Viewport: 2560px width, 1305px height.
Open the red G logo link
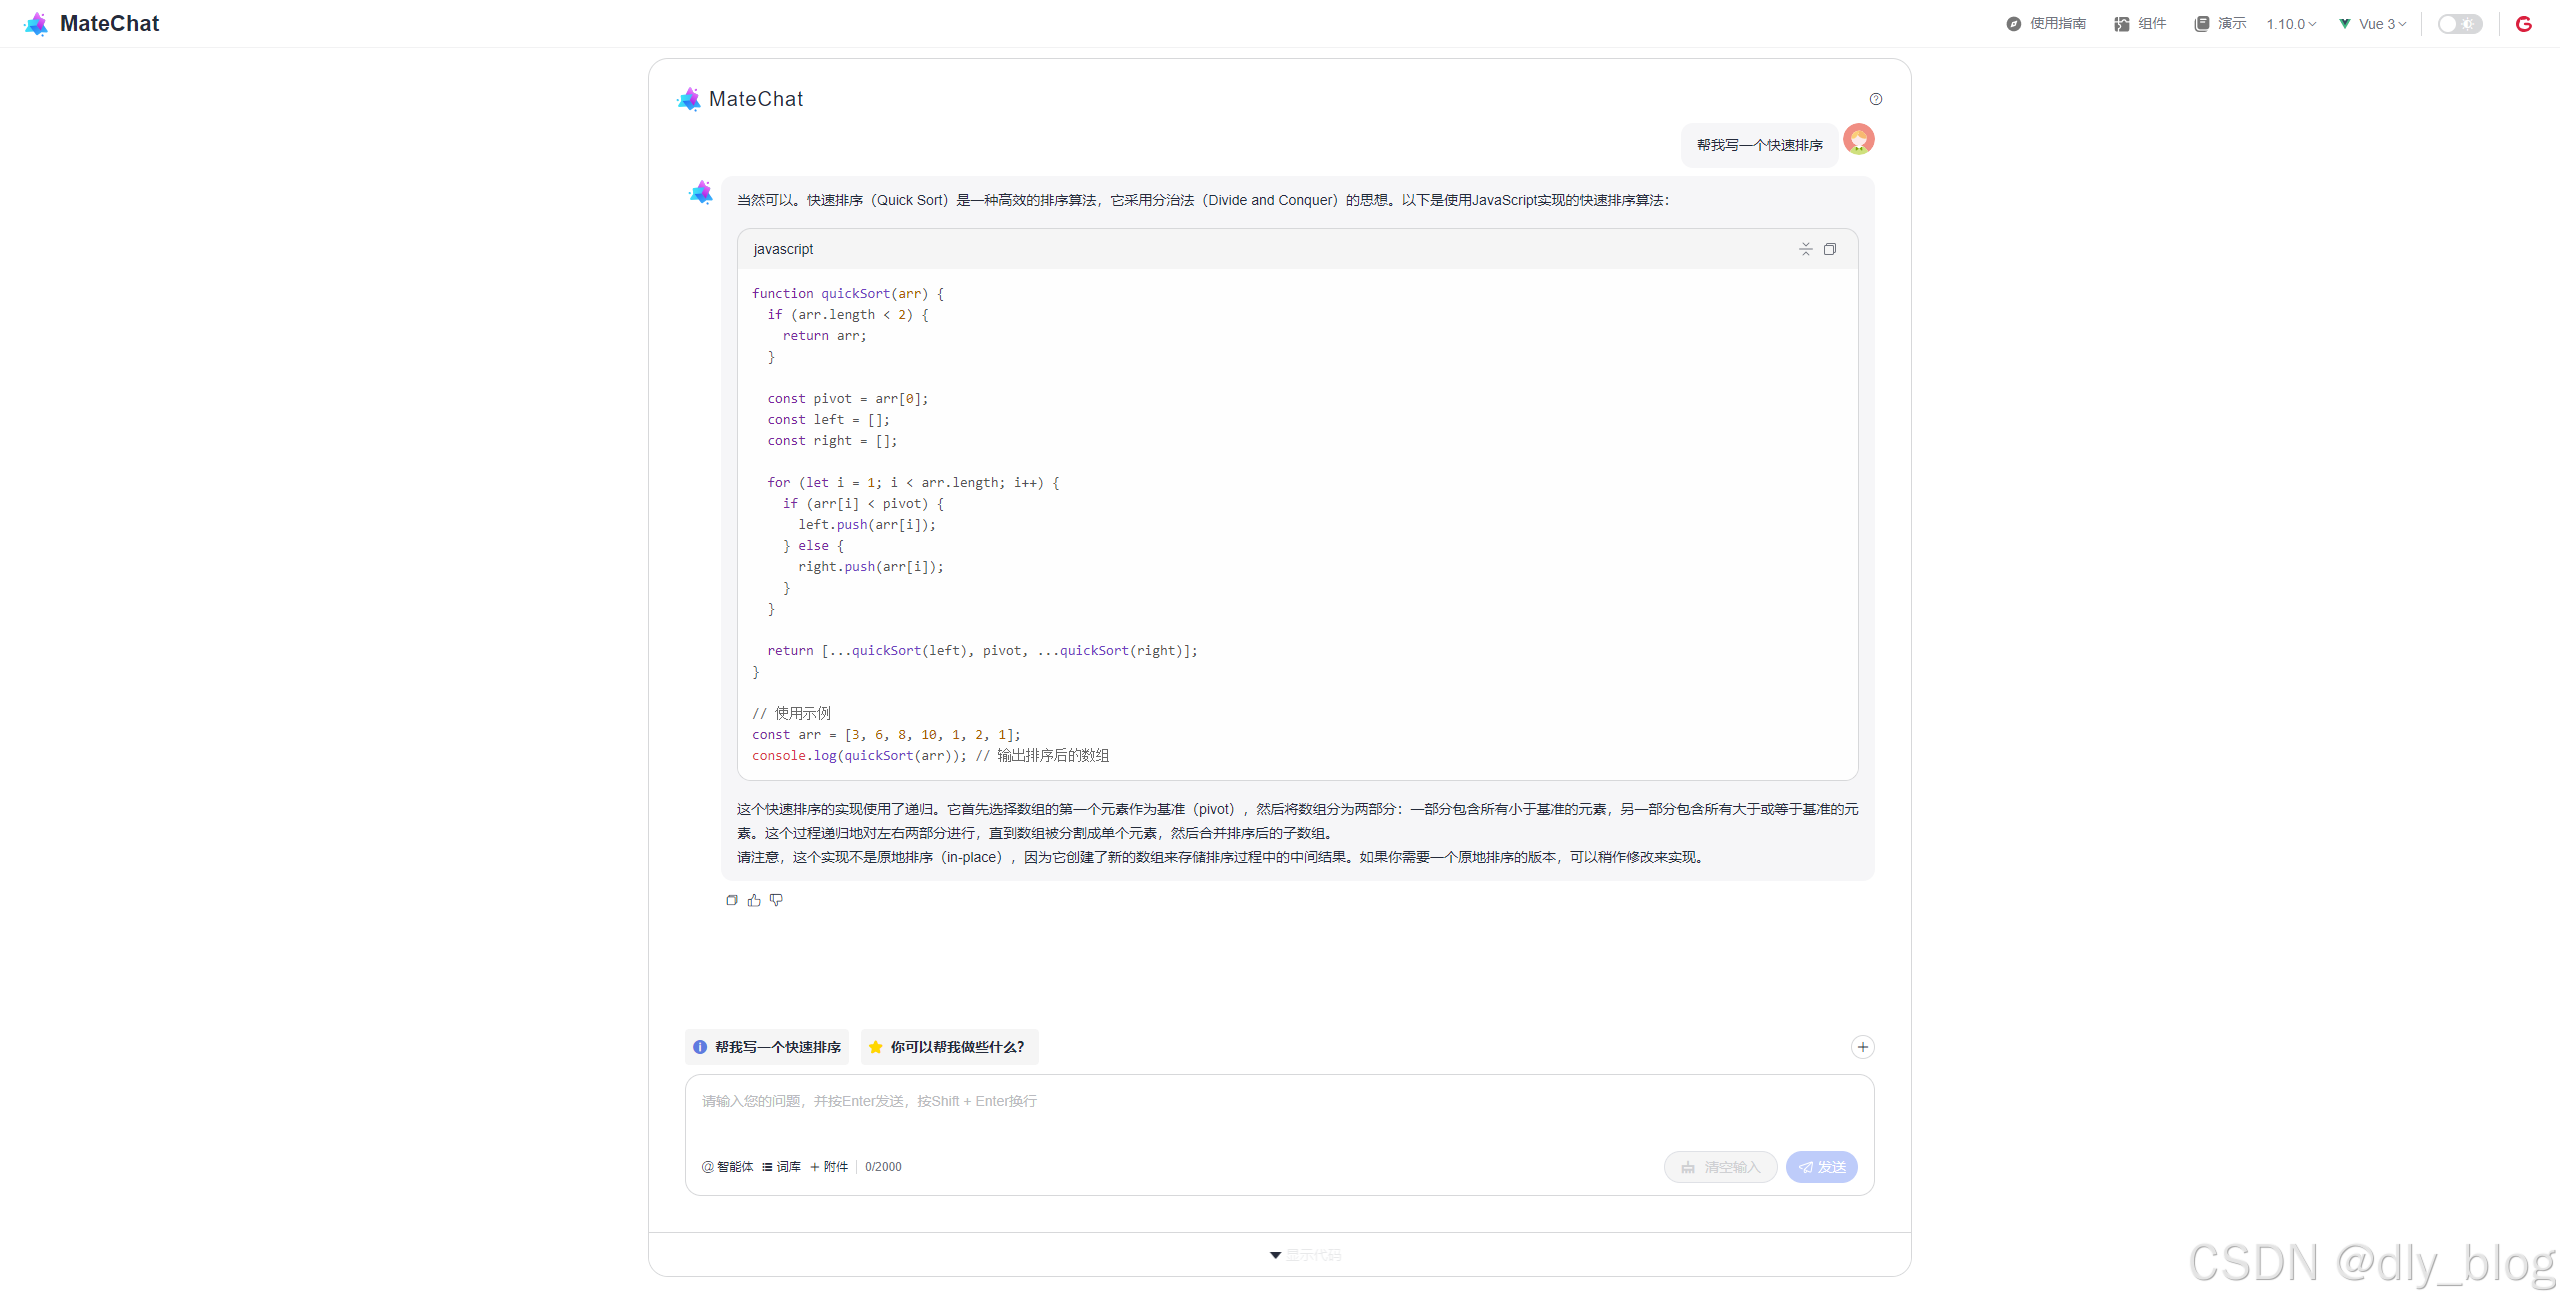2524,24
